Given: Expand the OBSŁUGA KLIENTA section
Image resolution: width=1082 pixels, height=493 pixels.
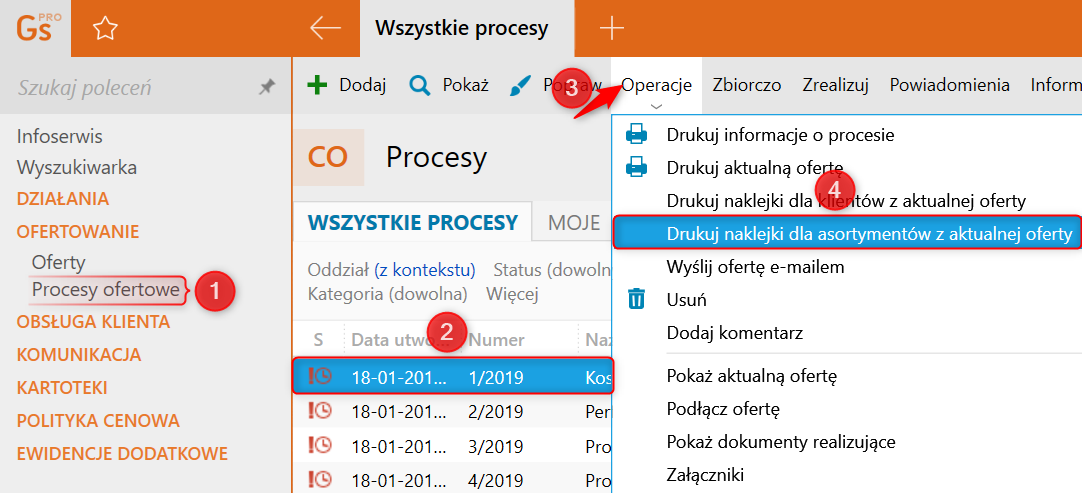Looking at the screenshot, I should coord(93,322).
